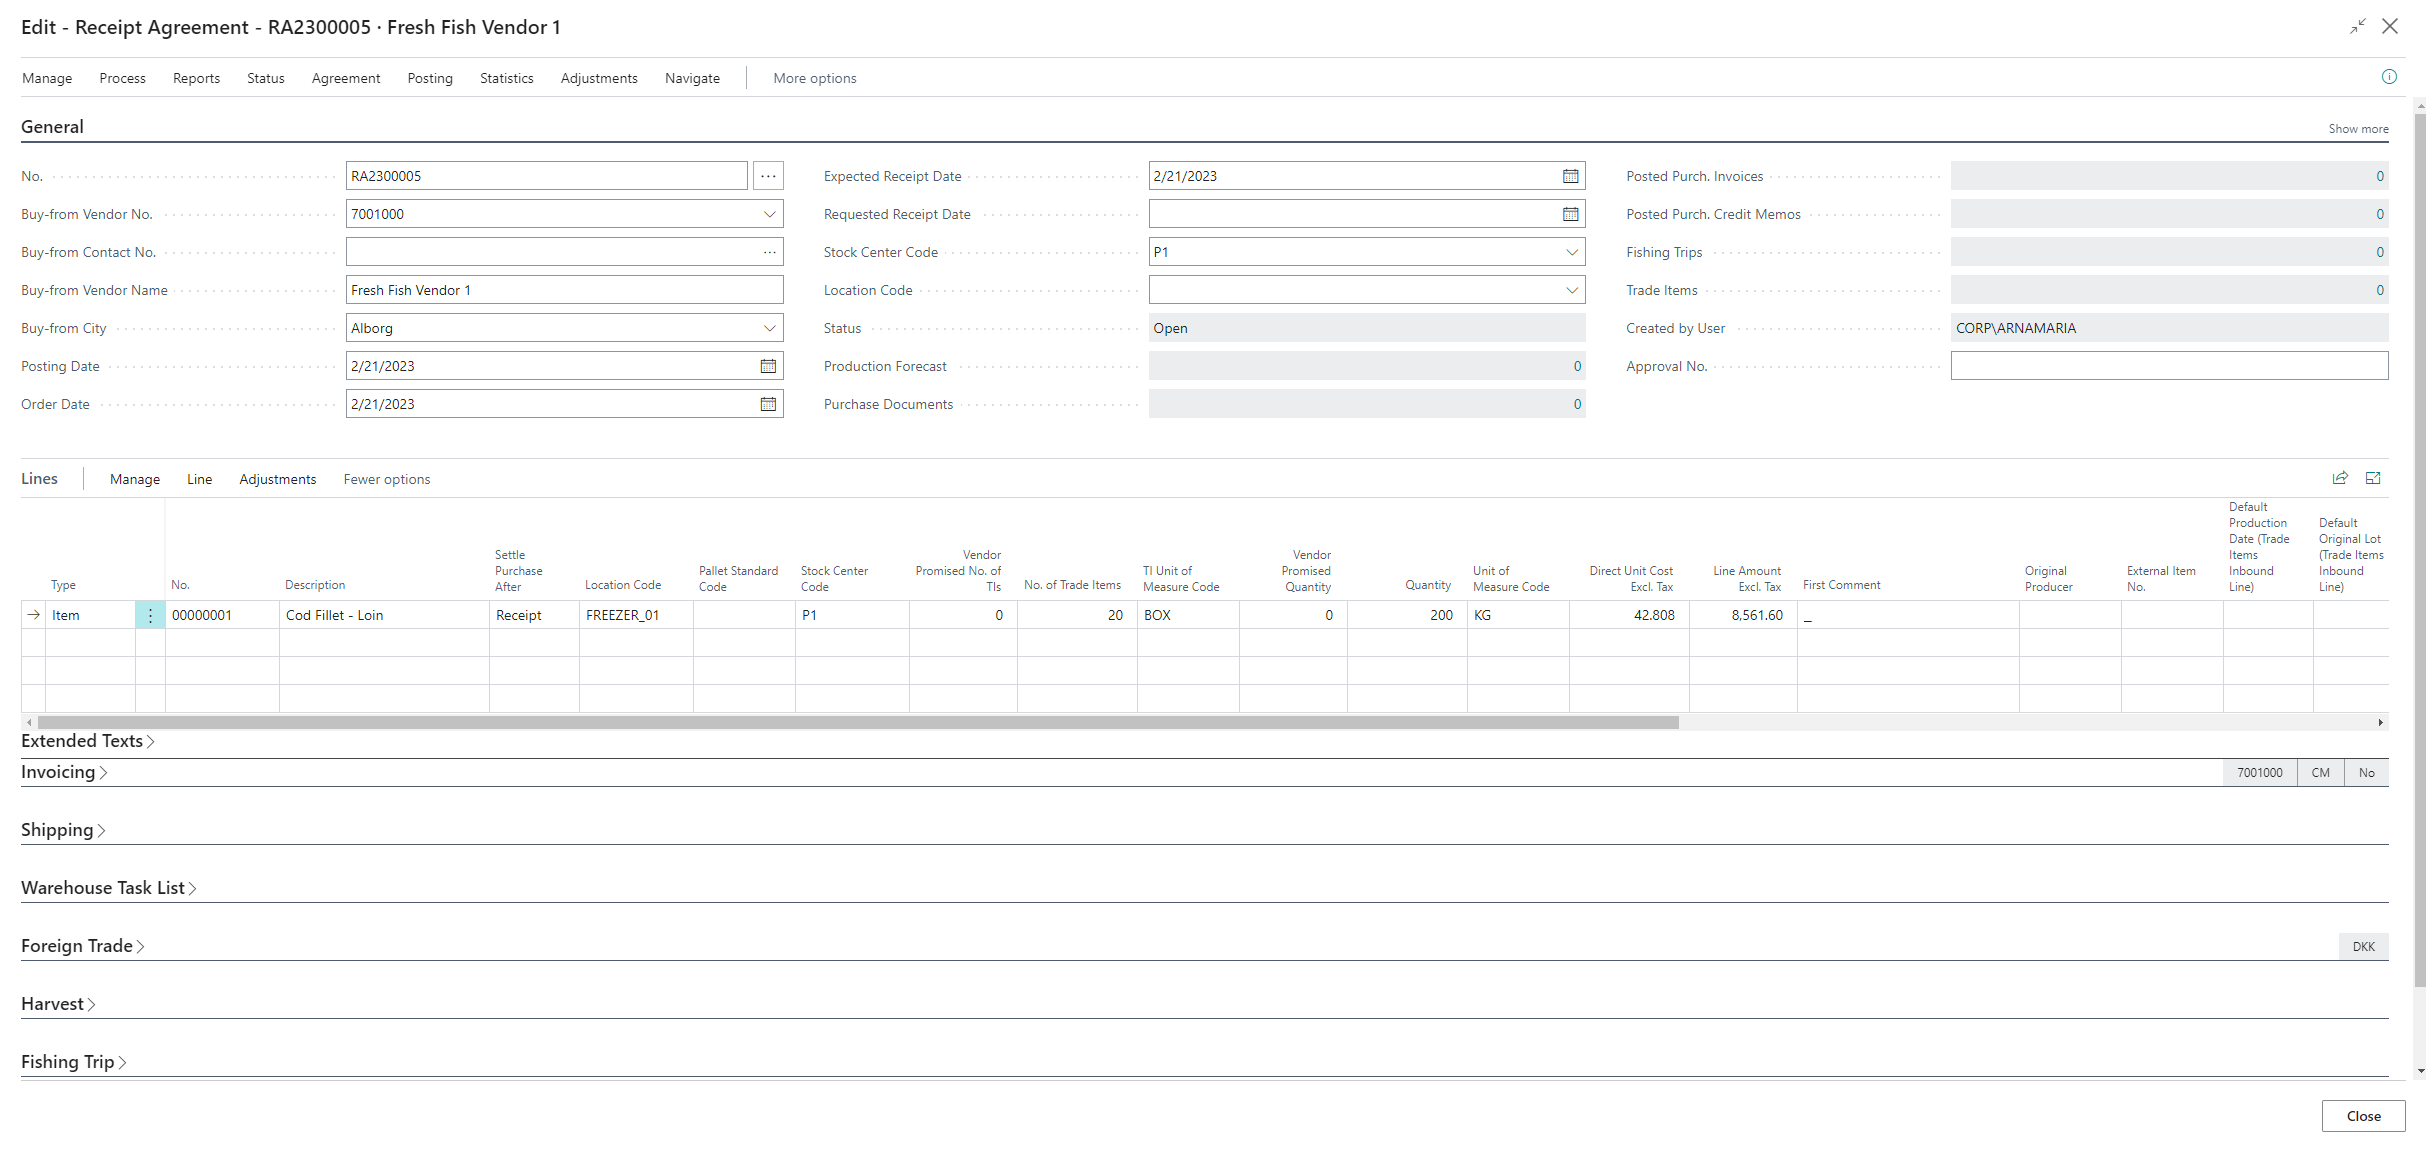
Task: Click the share icon in the Lines section
Action: pos(2340,478)
